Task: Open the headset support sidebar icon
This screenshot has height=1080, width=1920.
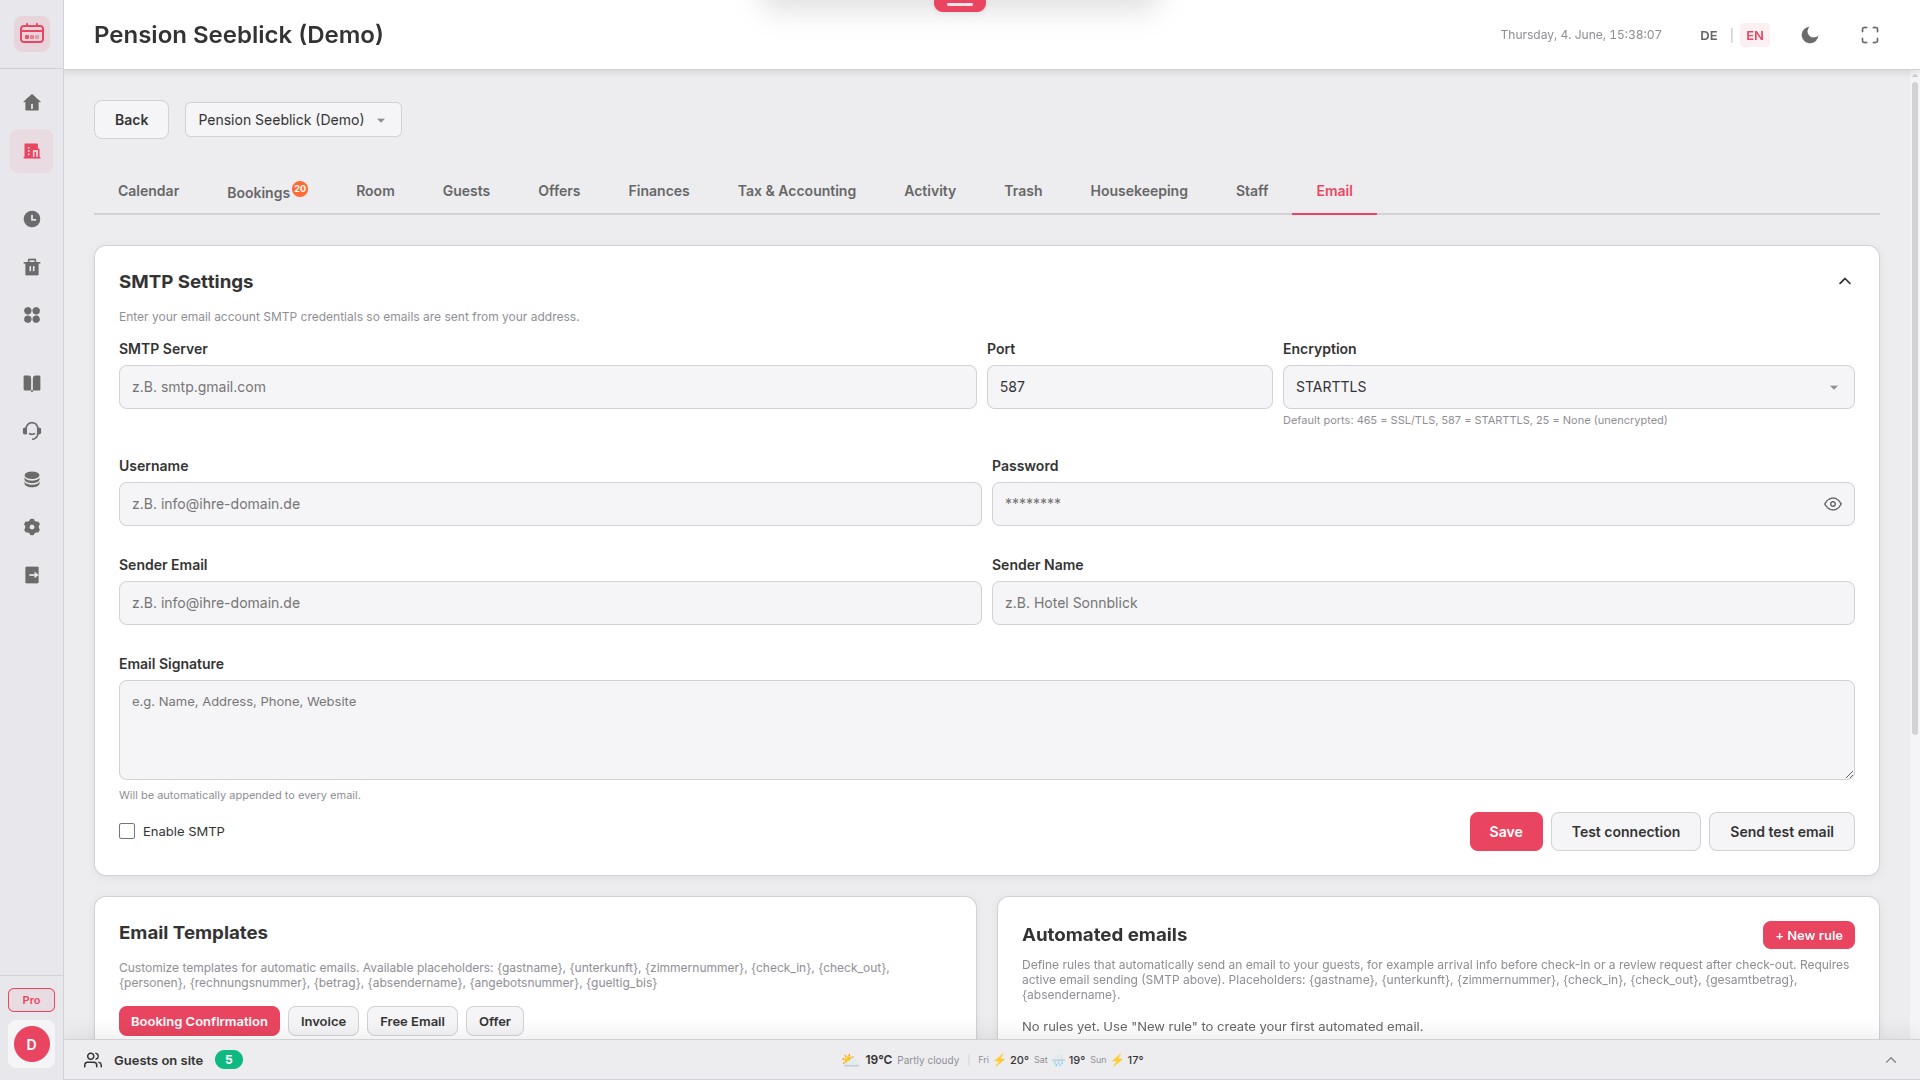Action: pos(32,431)
